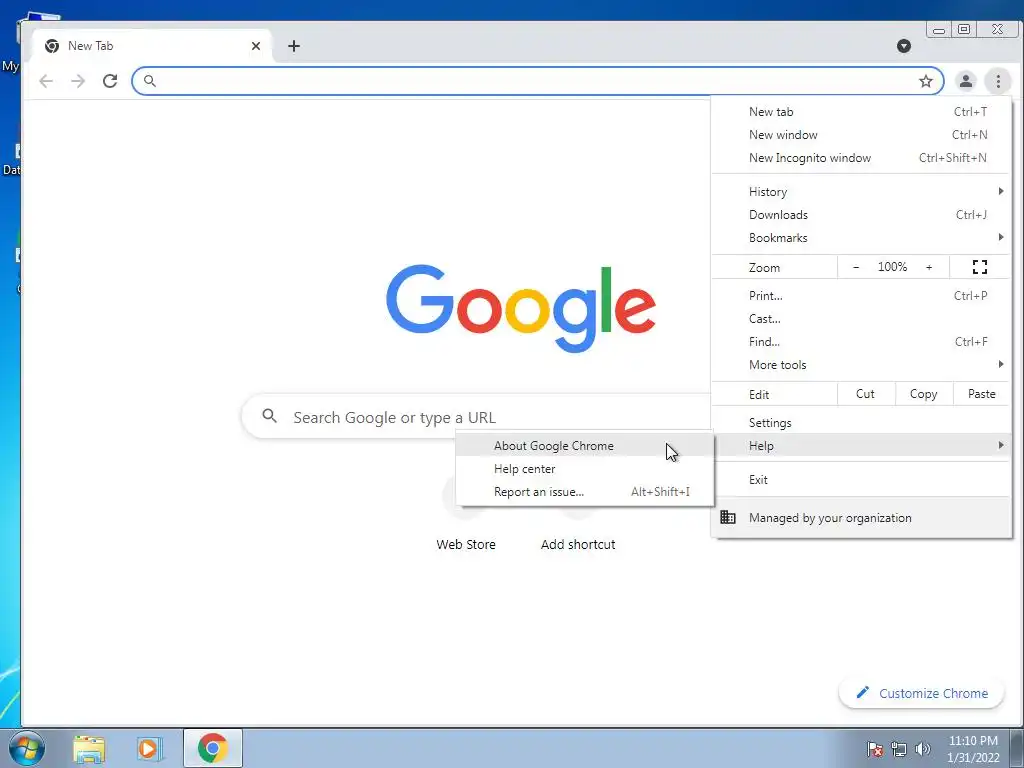
Task: Open the Windows Start button
Action: click(x=27, y=748)
